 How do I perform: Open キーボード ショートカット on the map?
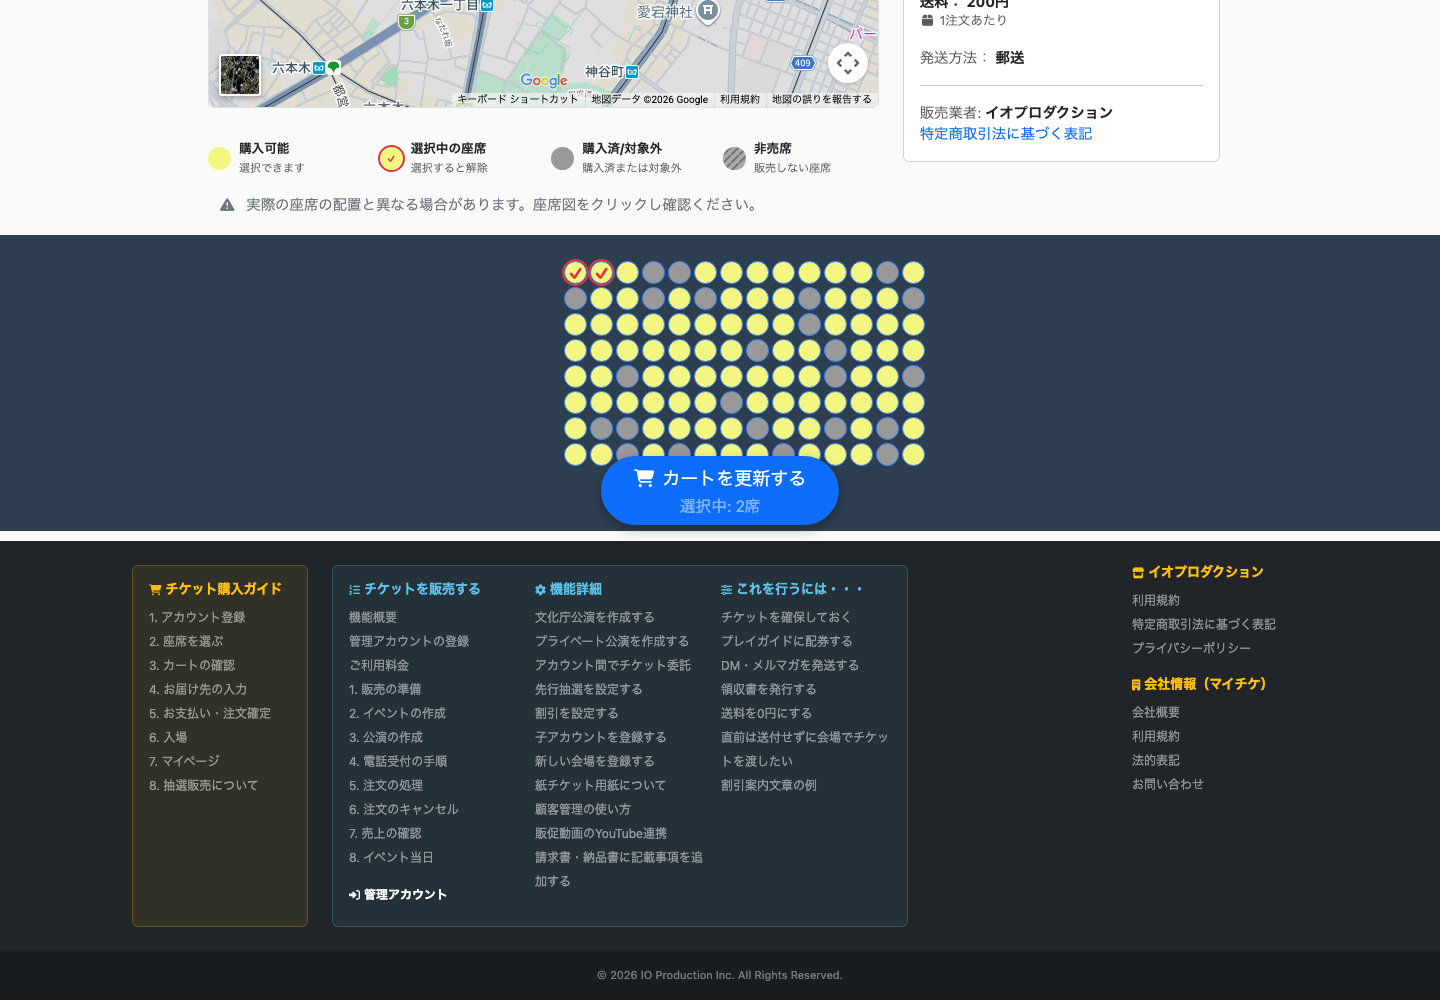[518, 99]
